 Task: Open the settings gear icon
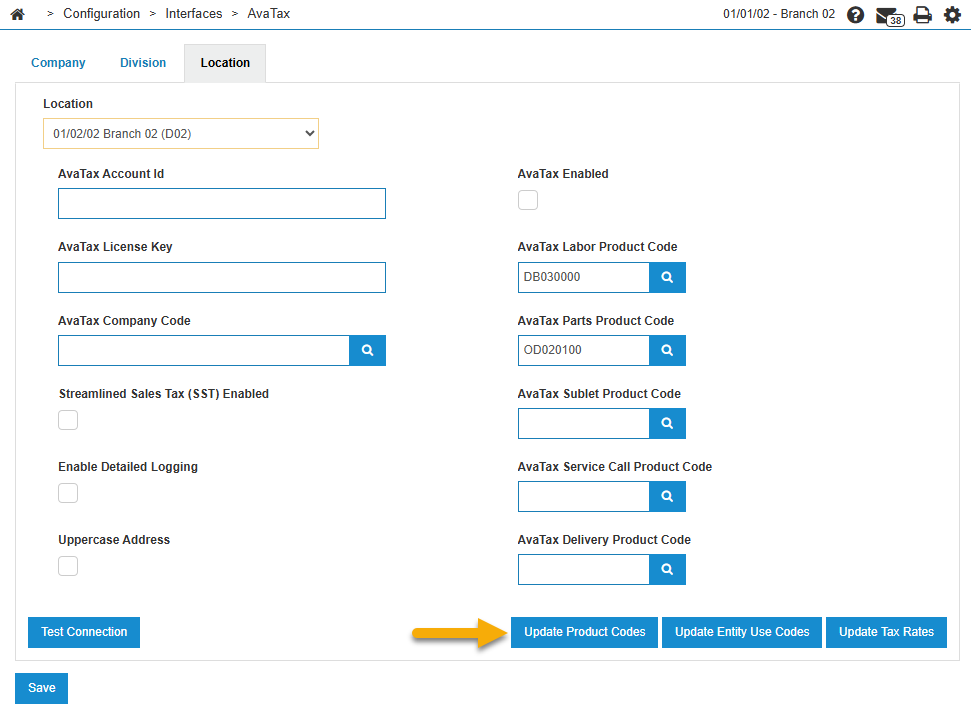point(952,14)
